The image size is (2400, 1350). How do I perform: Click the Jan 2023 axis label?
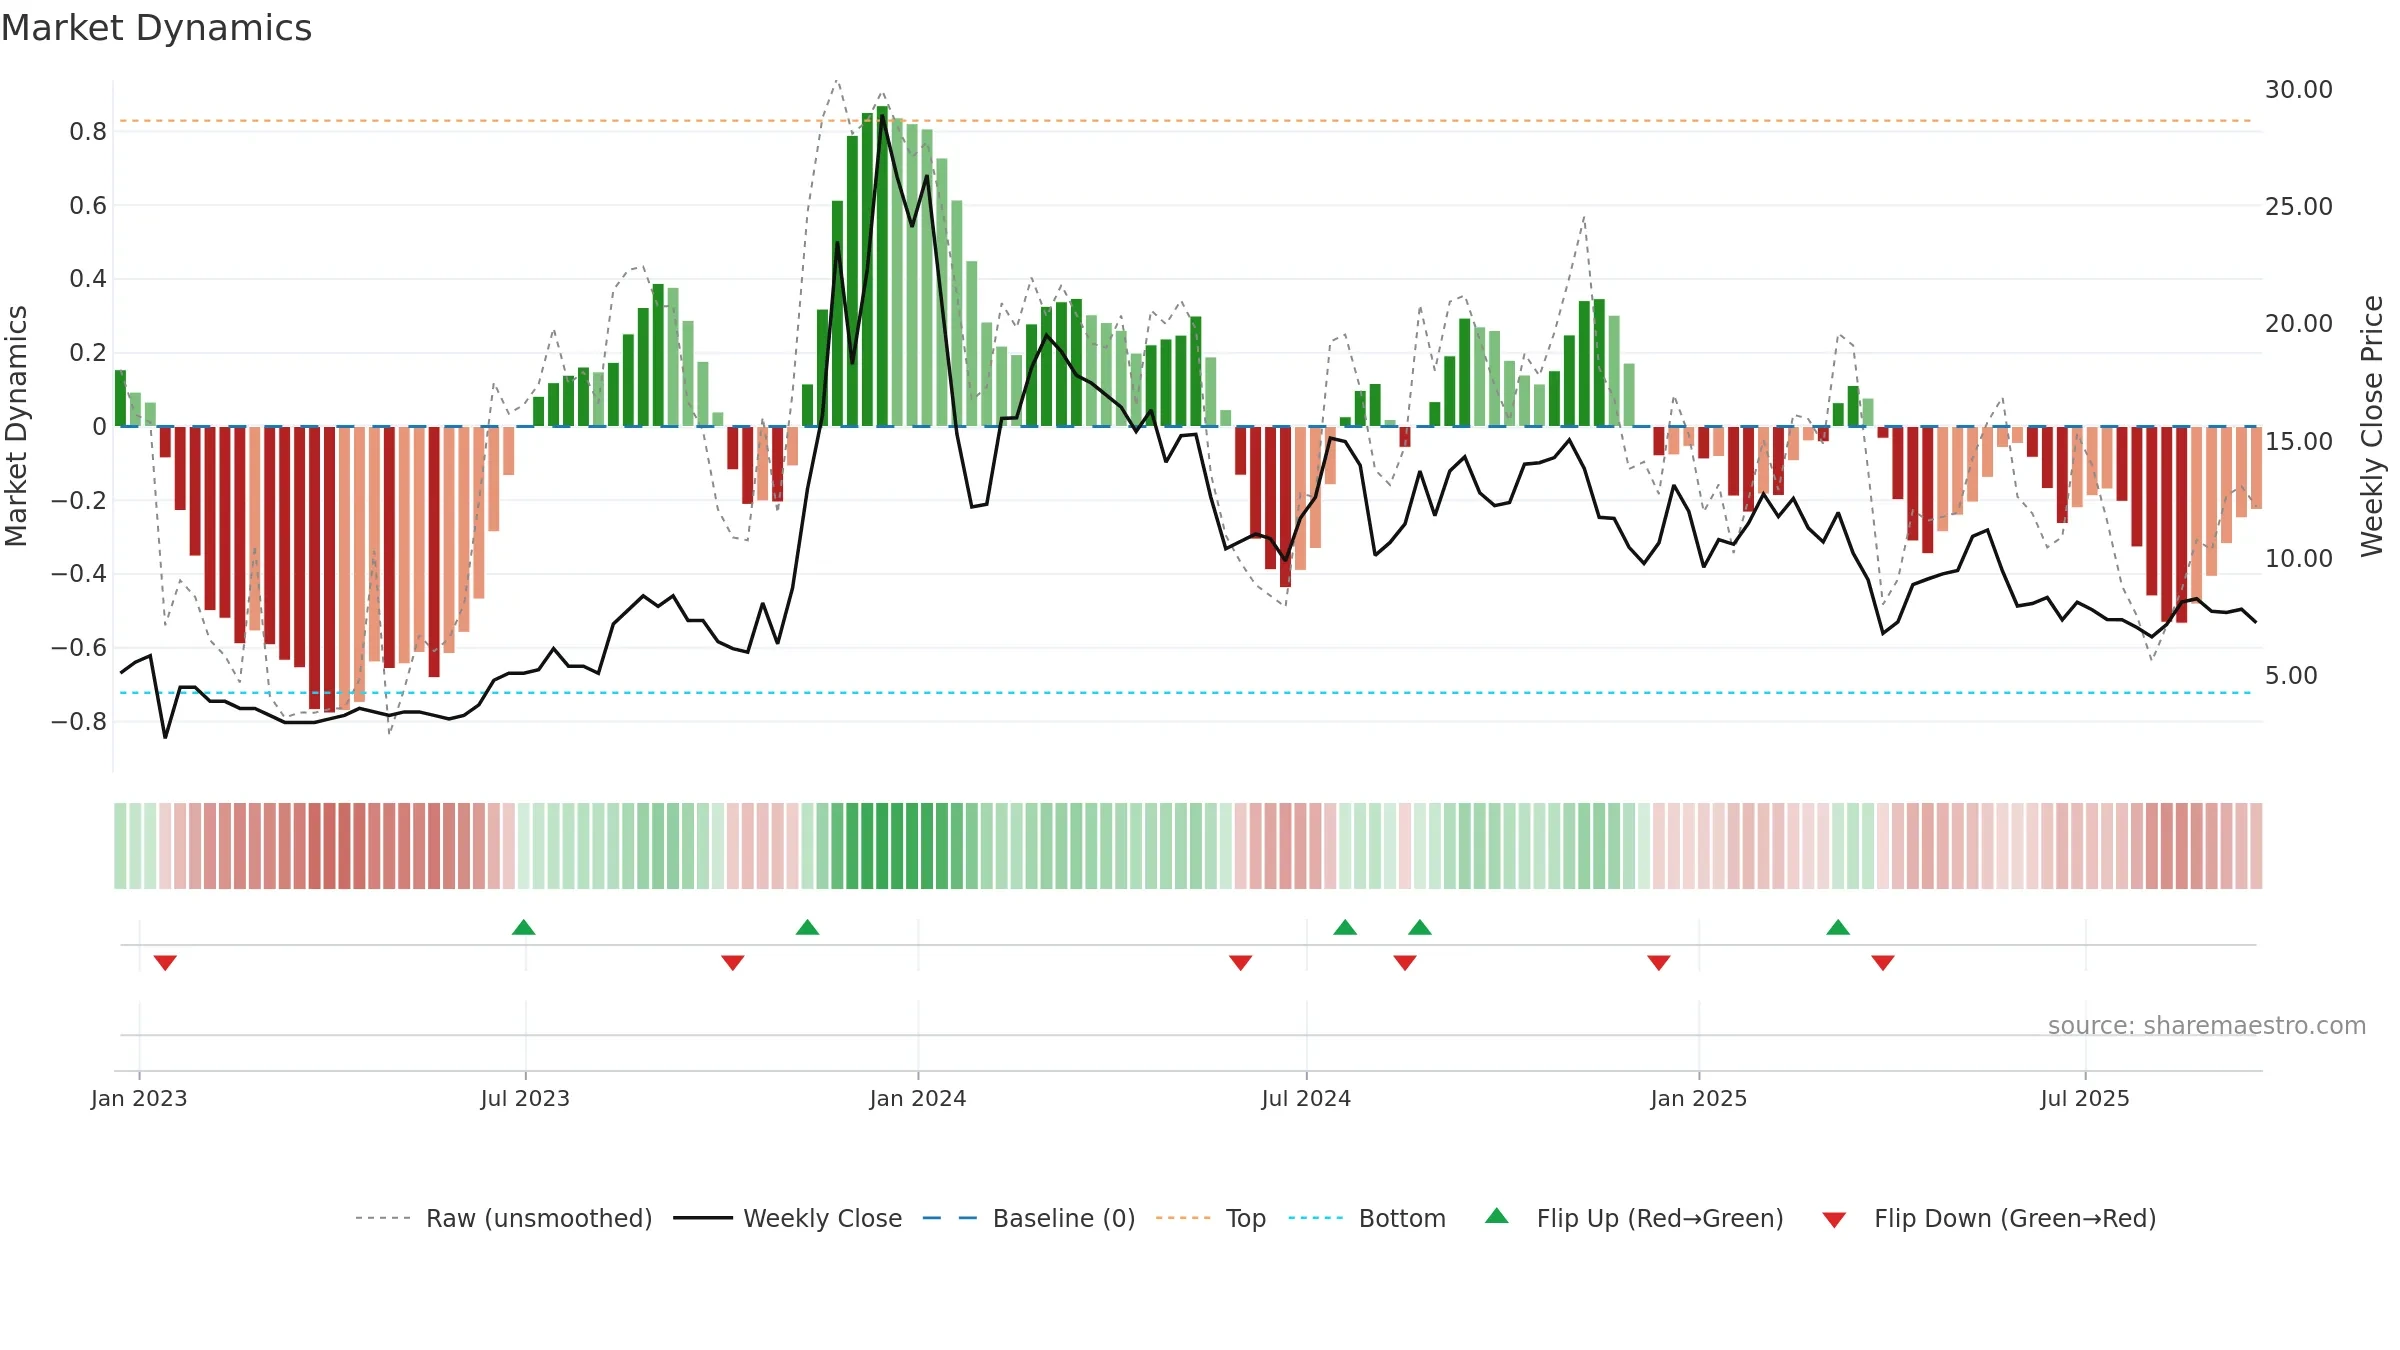139,1098
